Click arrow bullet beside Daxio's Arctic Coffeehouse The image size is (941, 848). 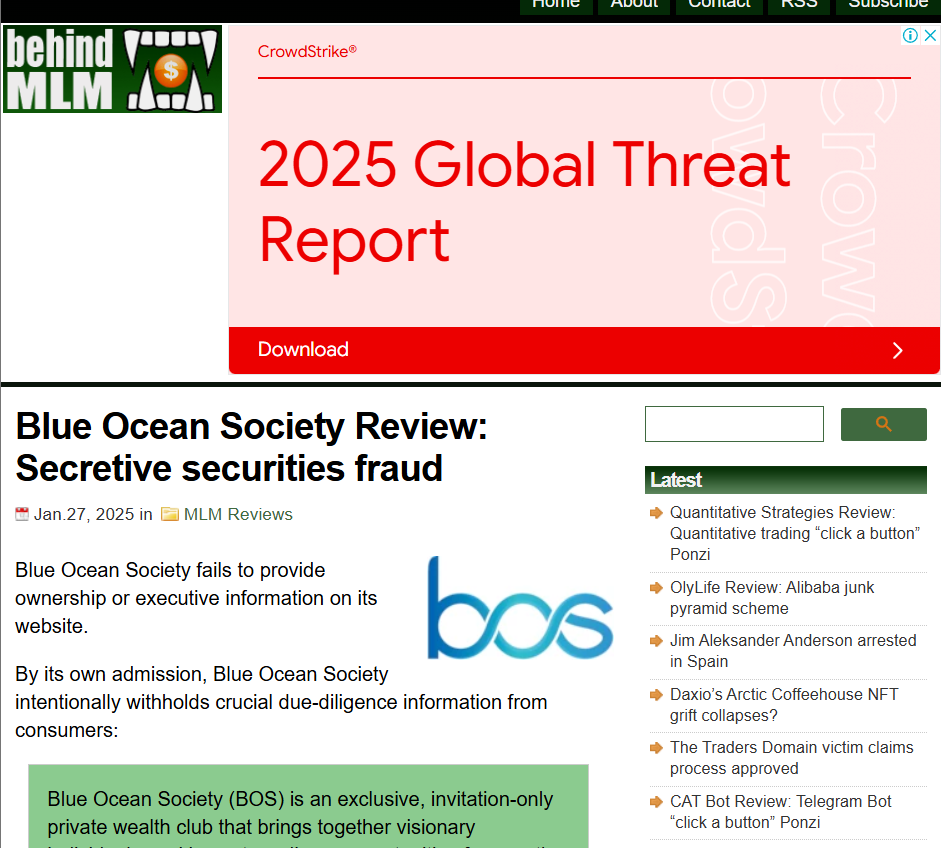(x=656, y=695)
